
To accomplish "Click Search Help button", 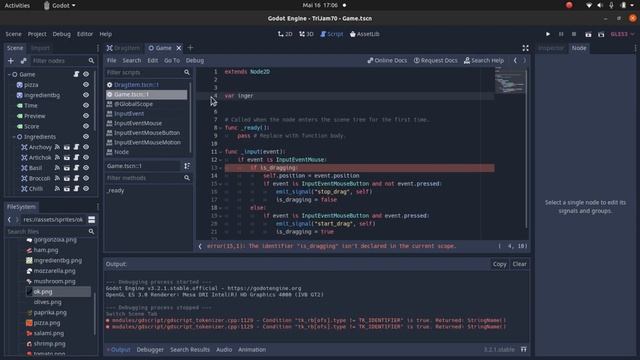I will [484, 60].
